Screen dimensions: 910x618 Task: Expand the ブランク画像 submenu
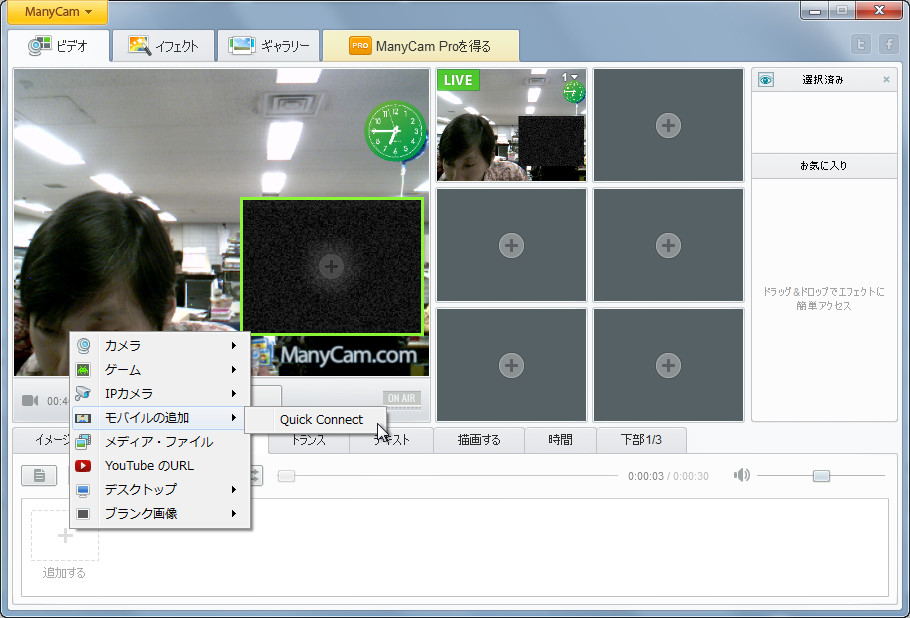click(x=160, y=514)
